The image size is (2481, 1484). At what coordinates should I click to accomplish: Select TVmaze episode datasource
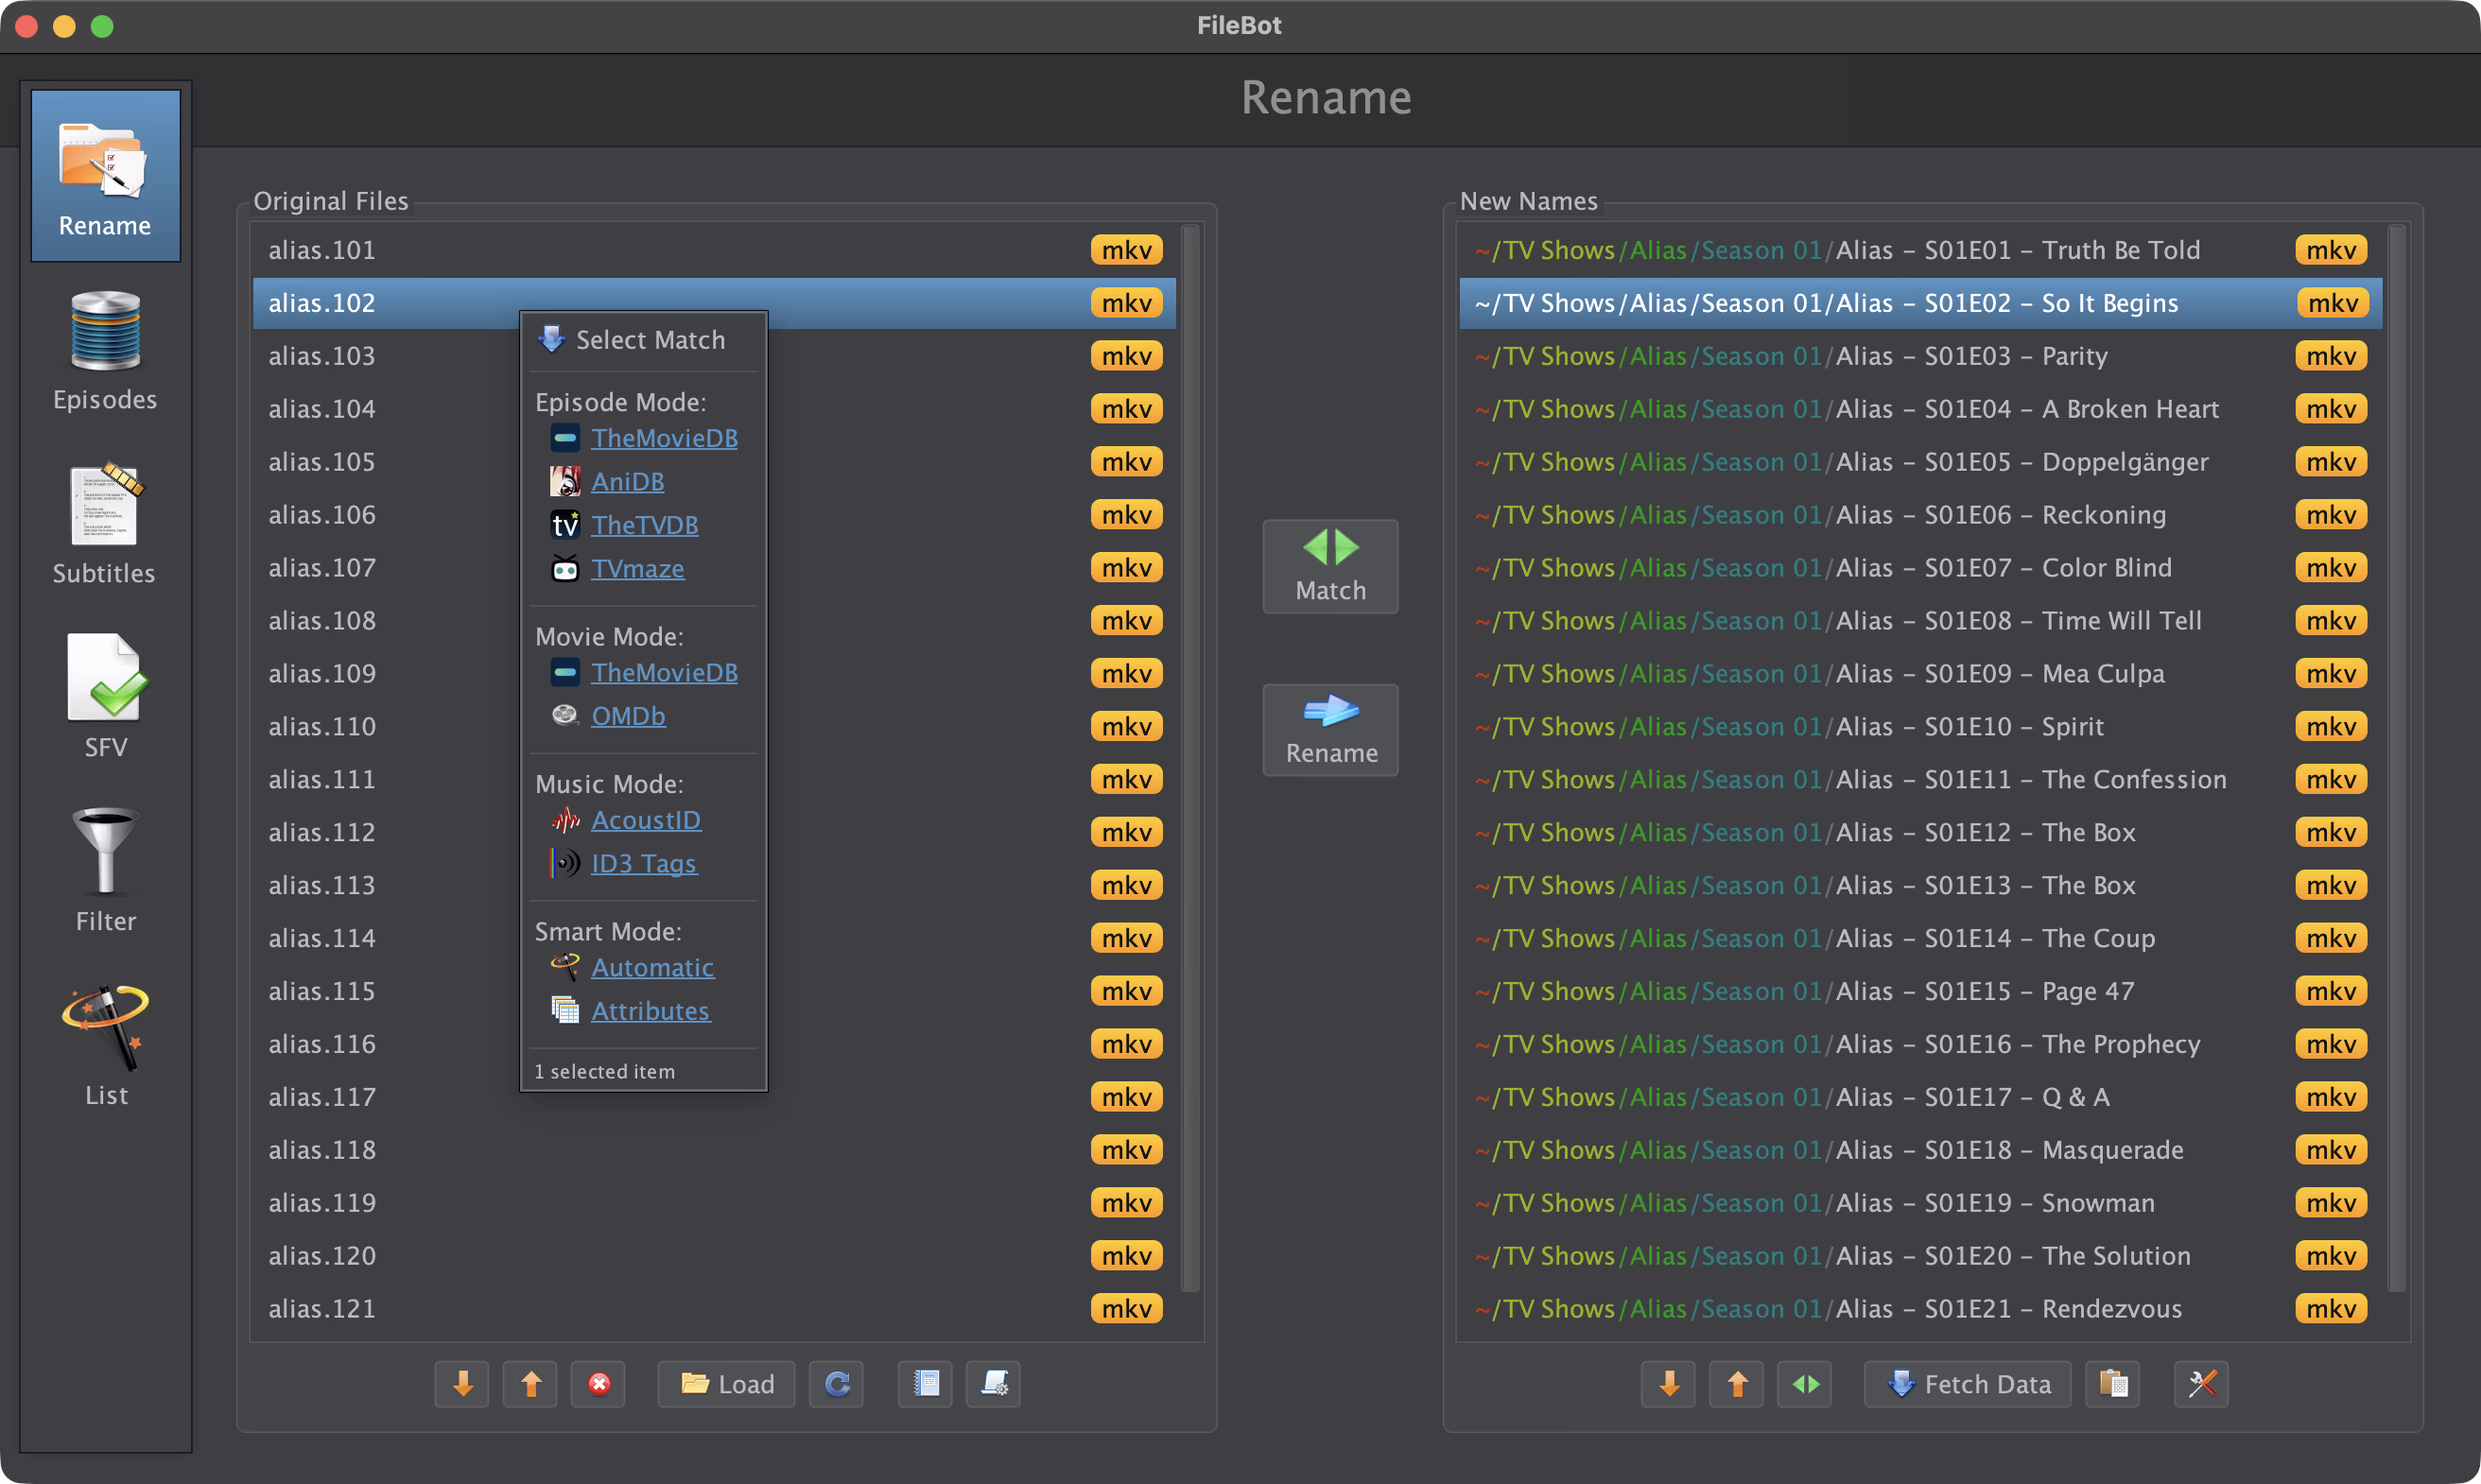(x=637, y=569)
